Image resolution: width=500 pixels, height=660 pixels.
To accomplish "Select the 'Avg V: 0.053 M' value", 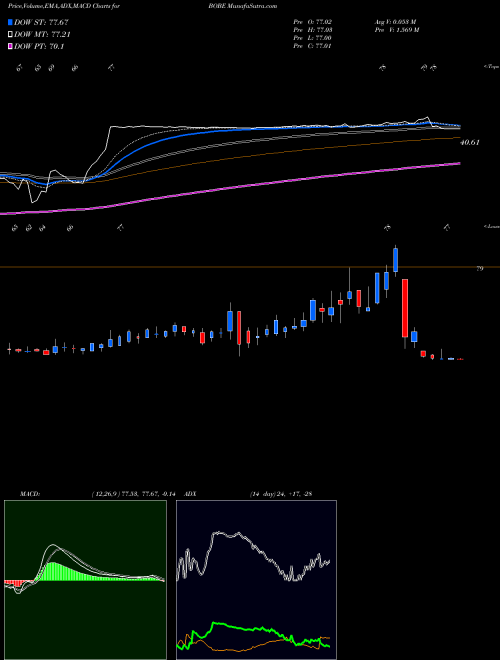I will [x=395, y=22].
